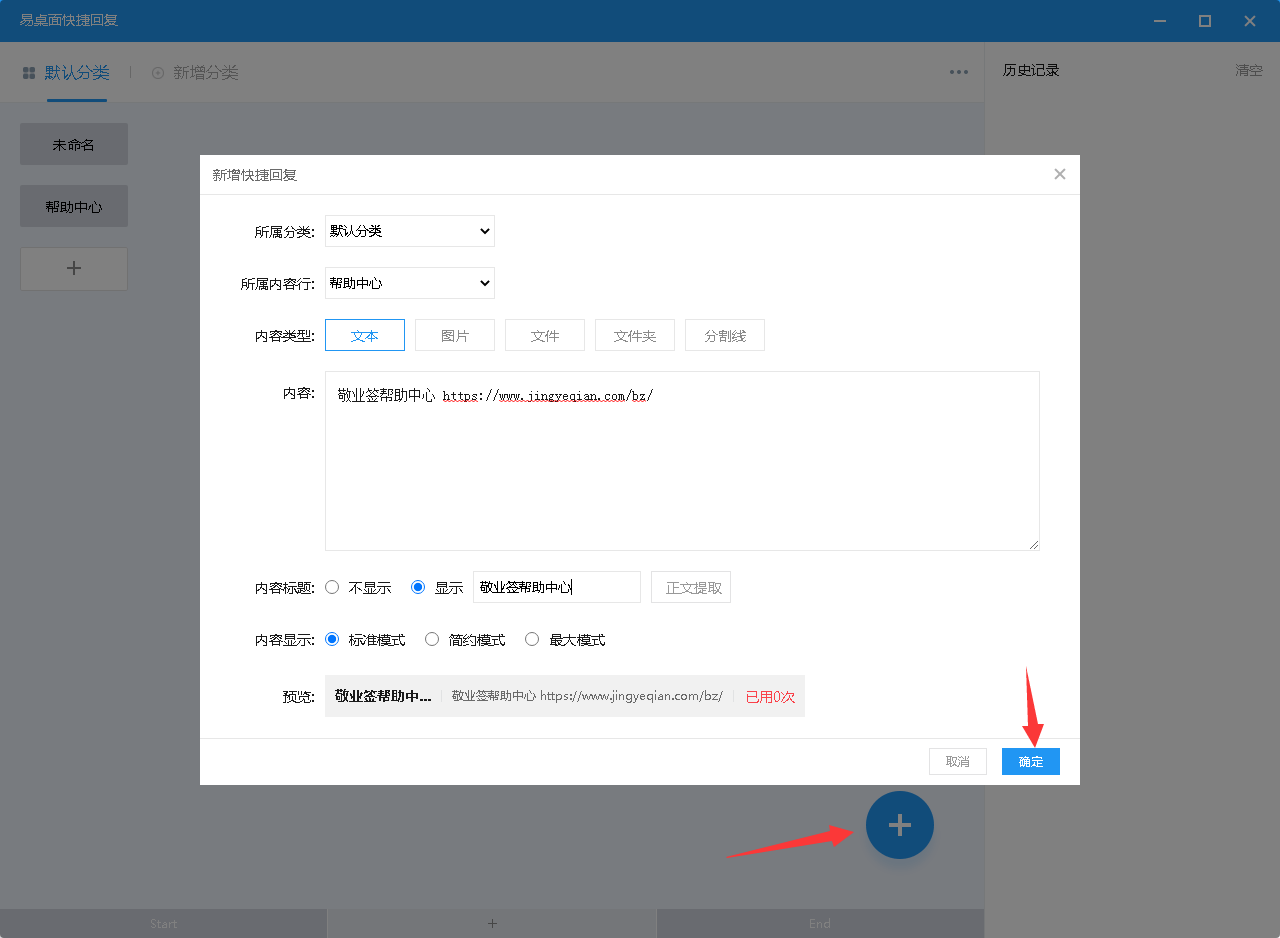
Task: Click the 正文提取 button
Action: click(691, 587)
